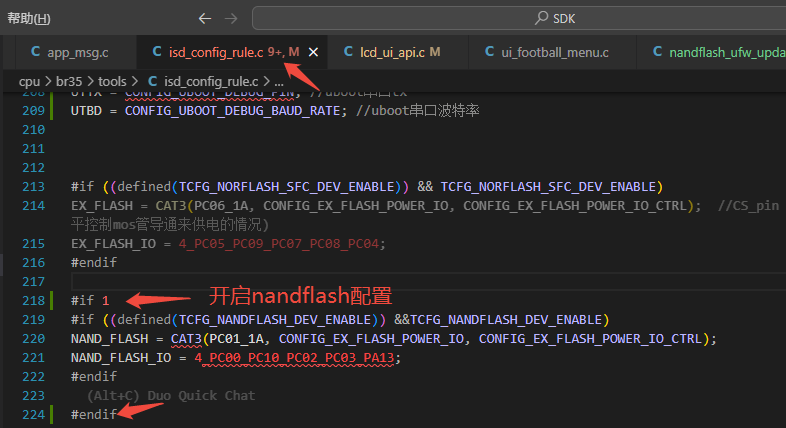Screen dimensions: 786x428
Task: Click line number 224
Action: [x=34, y=415]
